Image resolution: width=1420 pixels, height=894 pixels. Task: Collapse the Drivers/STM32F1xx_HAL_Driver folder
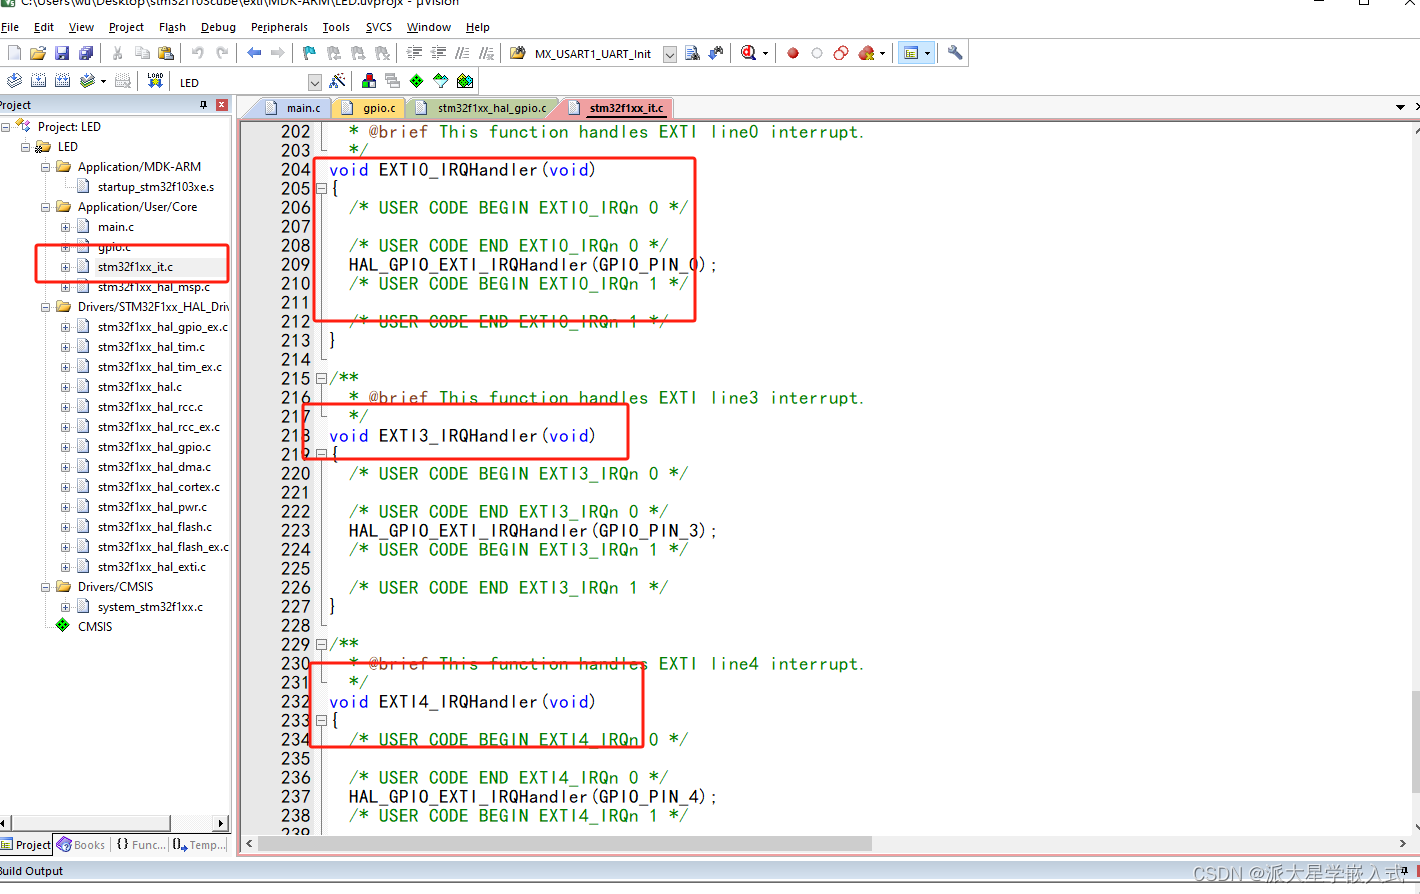(46, 307)
